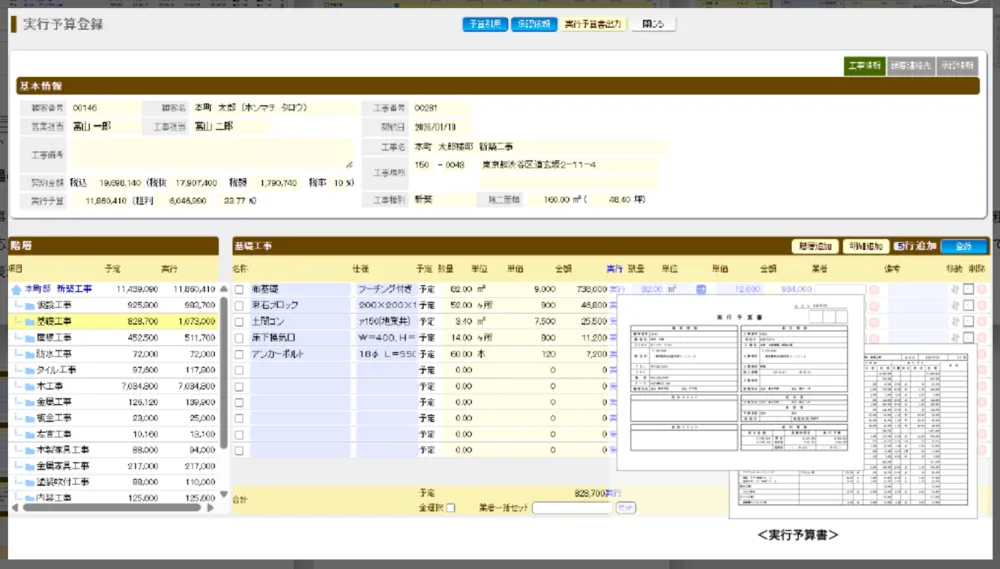The image size is (1000, 569).
Task: Click the 閉じる button
Action: click(x=653, y=24)
